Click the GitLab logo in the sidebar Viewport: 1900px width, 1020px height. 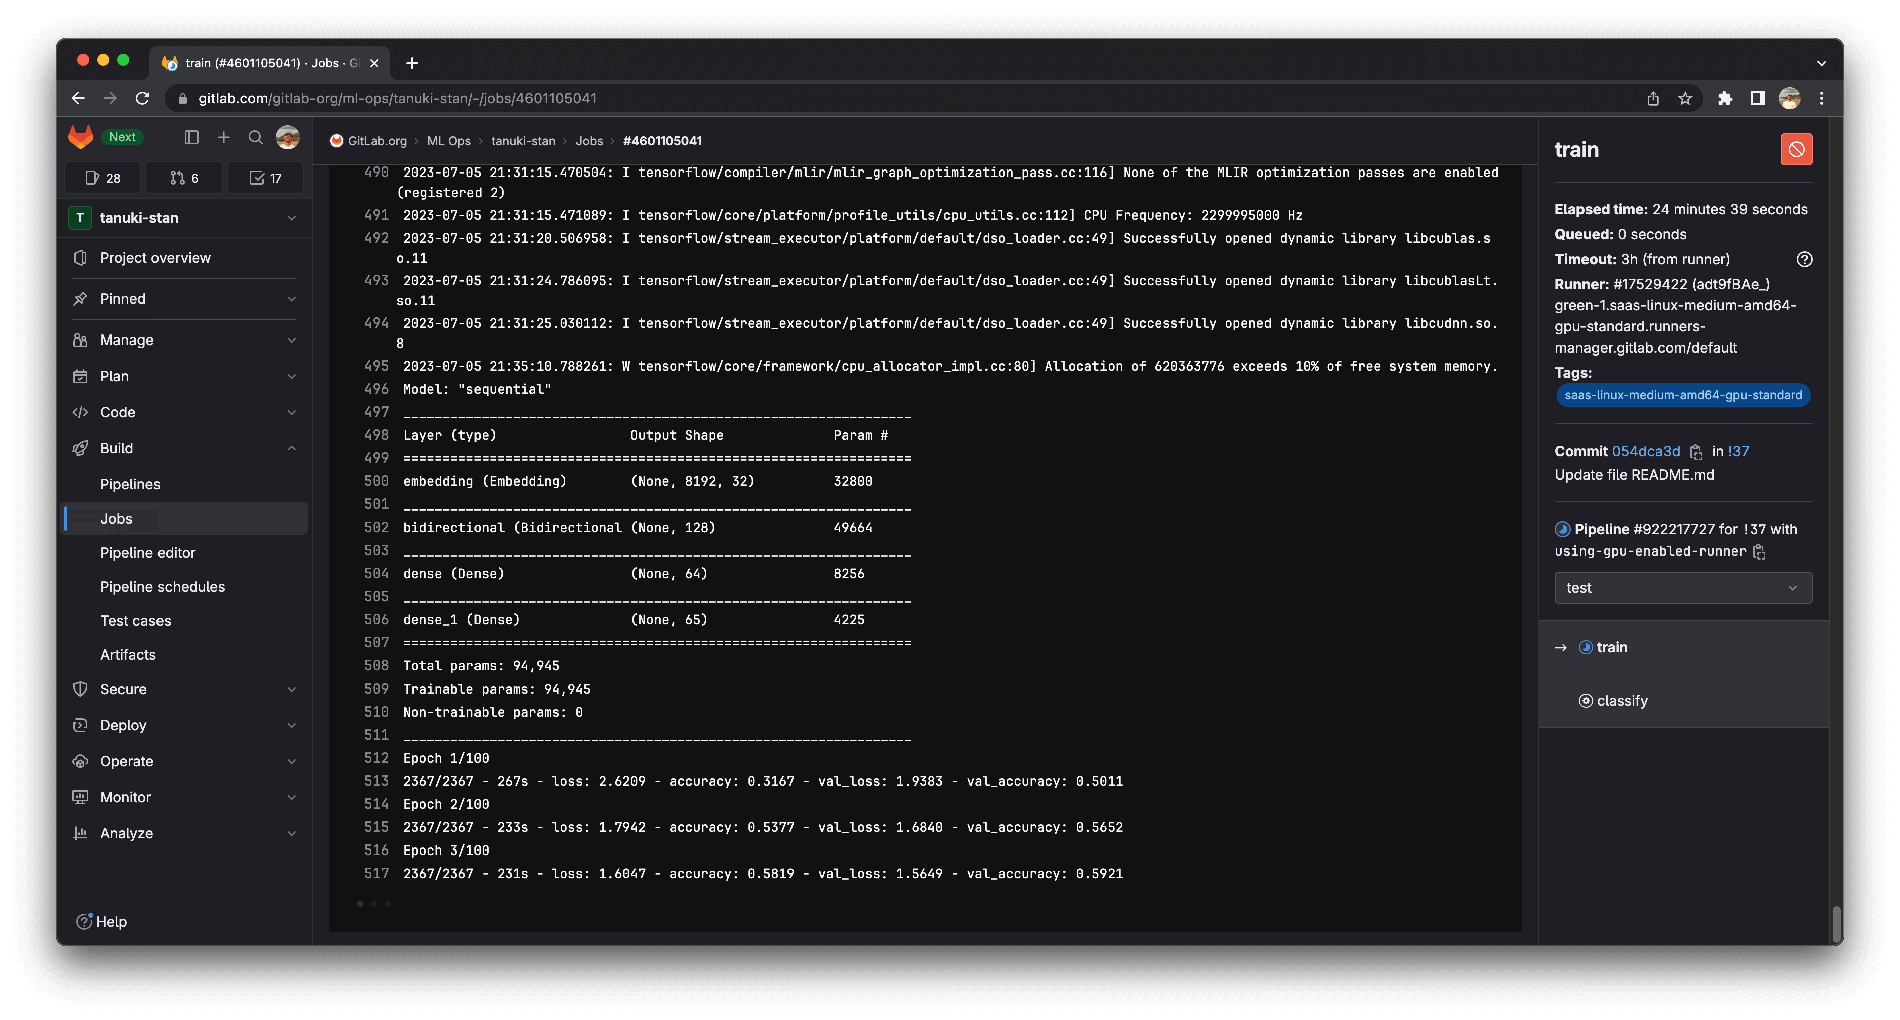[80, 137]
